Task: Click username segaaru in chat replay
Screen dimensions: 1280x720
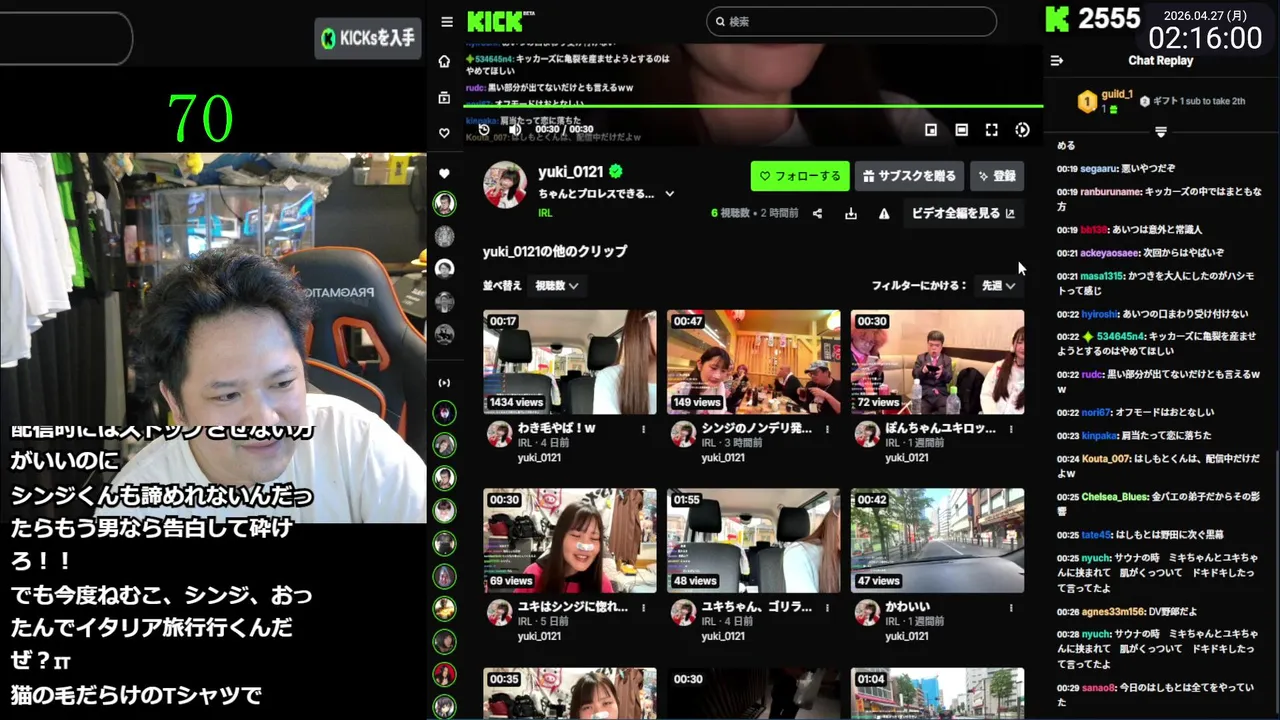Action: (1098, 169)
